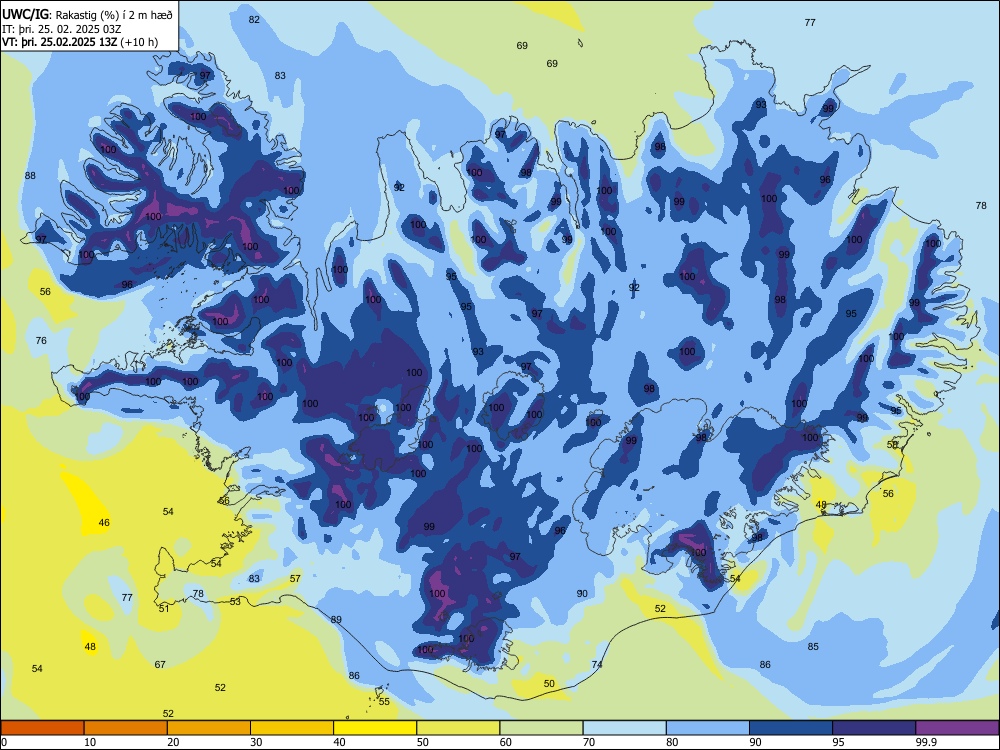Click the humidity value '57' on the map
The width and height of the screenshot is (1000, 750).
point(295,578)
